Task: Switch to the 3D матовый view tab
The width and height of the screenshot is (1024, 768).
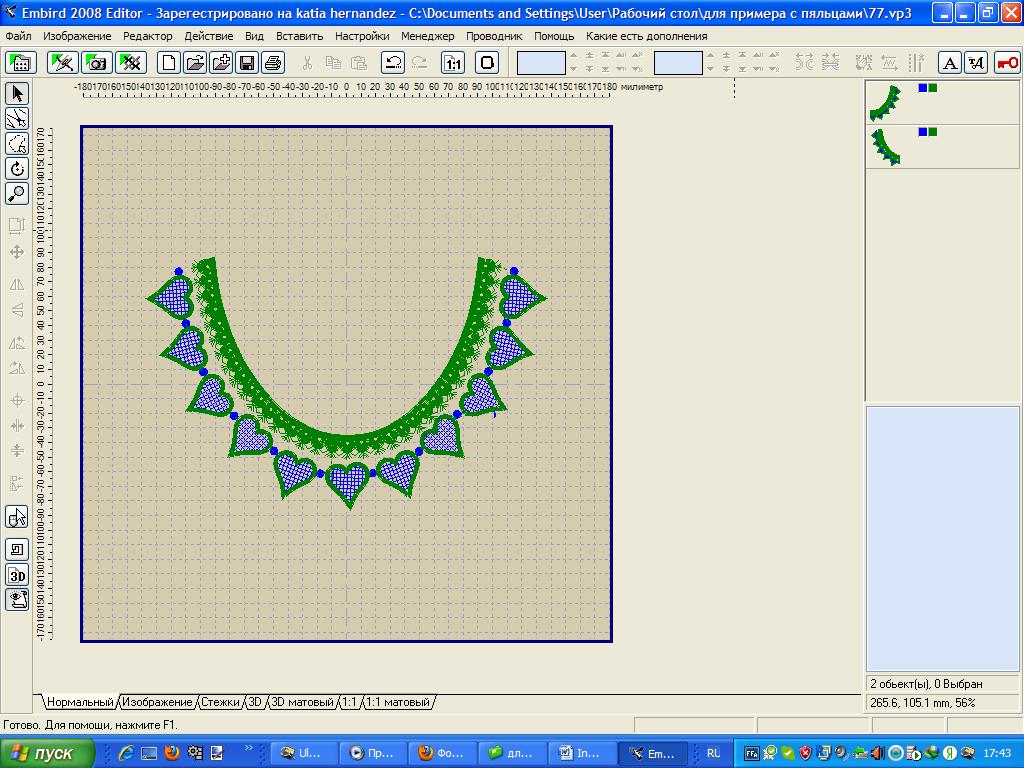Action: point(302,703)
